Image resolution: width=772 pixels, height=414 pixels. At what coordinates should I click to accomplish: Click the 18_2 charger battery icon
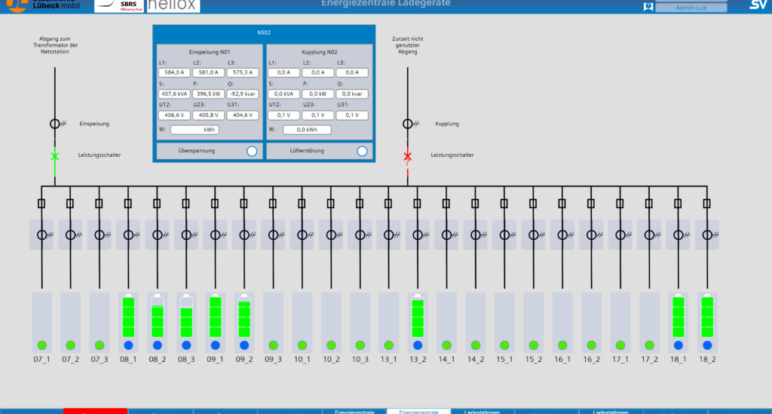(x=708, y=316)
